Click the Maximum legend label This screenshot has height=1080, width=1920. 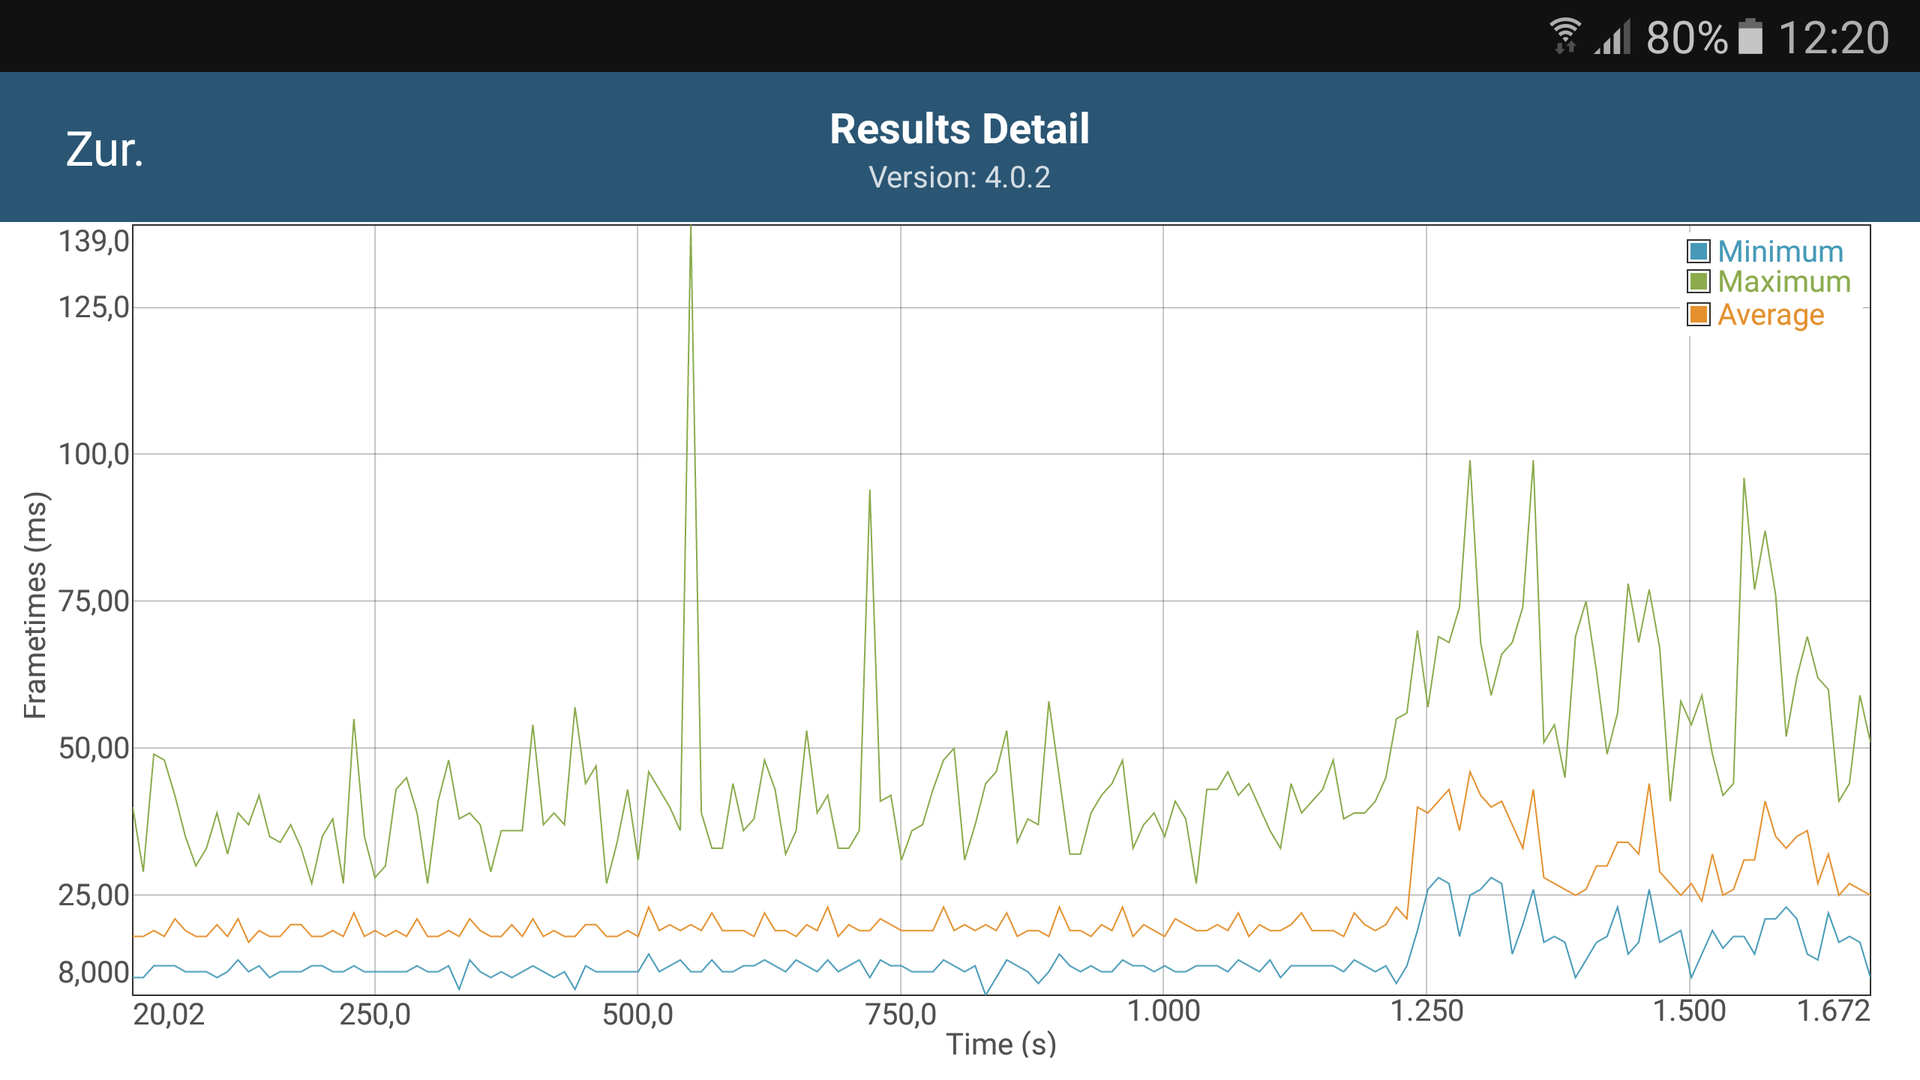coord(1784,282)
